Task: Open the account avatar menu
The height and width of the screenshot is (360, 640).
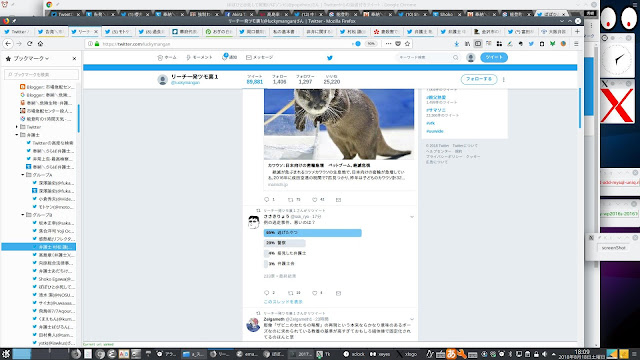Action: 471,58
